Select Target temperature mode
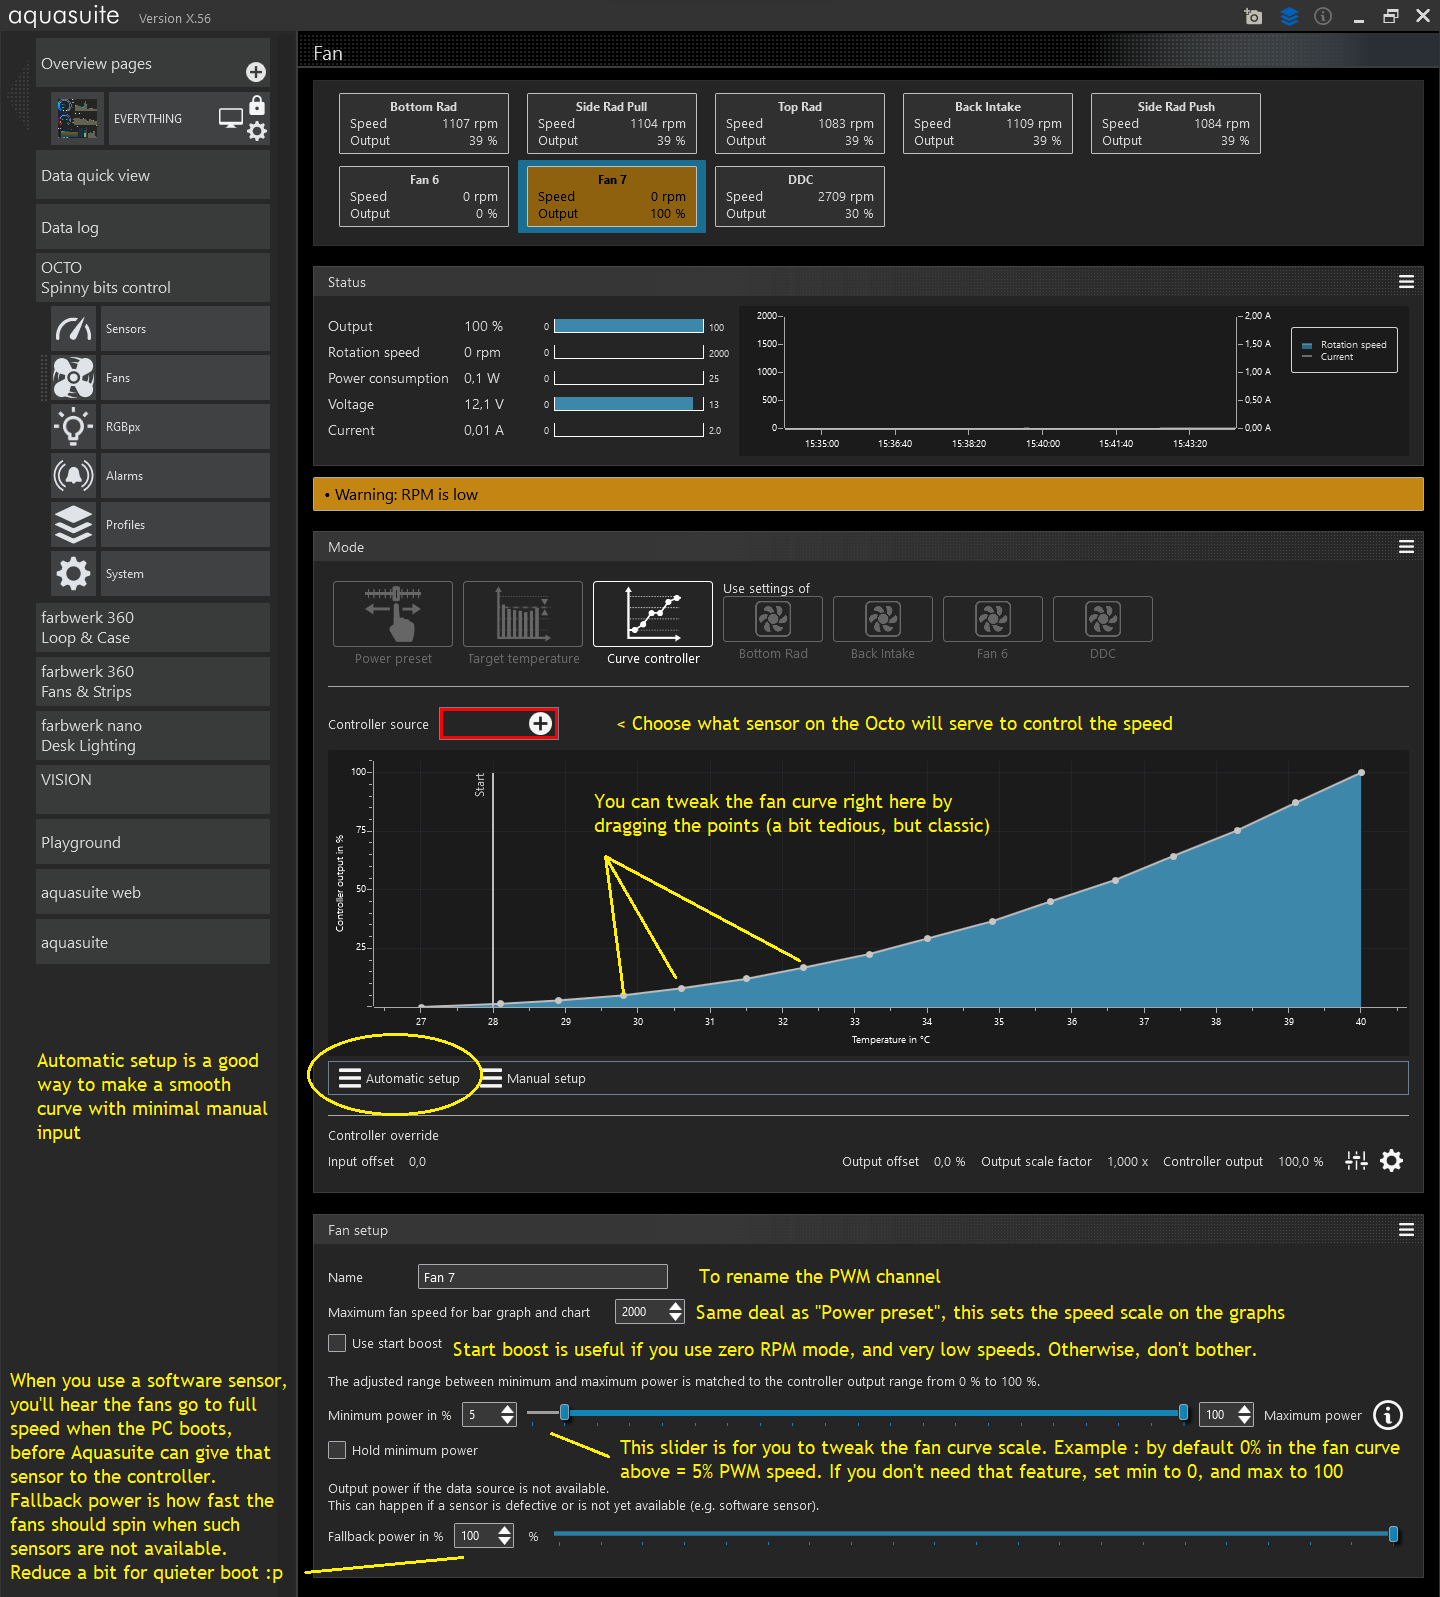1440x1597 pixels. click(523, 614)
